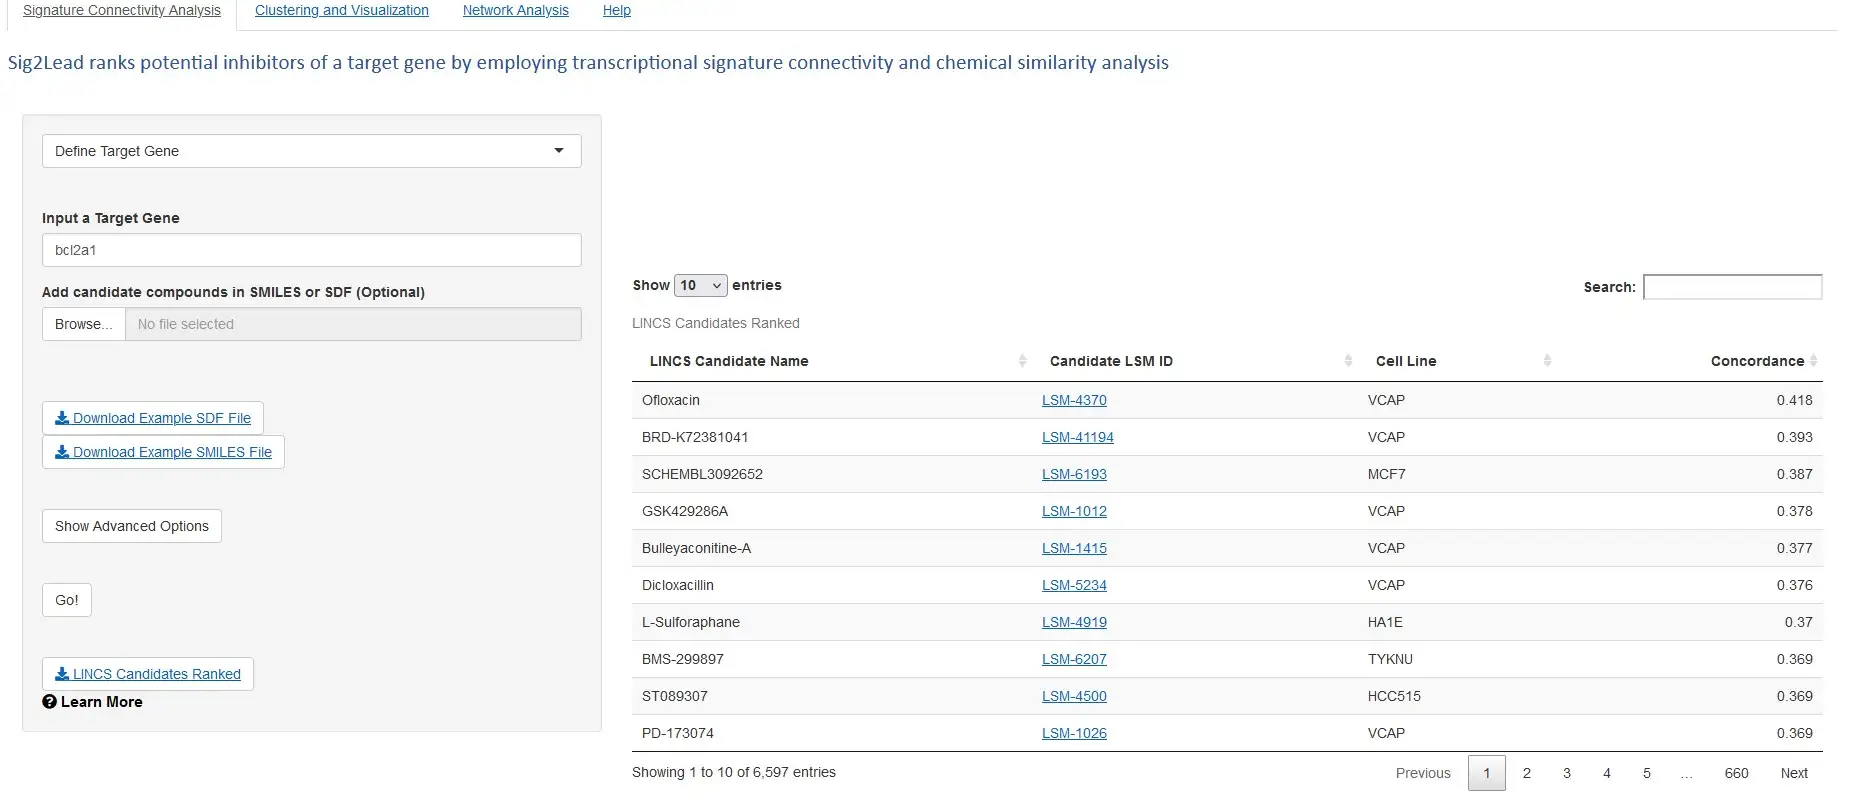The width and height of the screenshot is (1851, 801).
Task: Expand the Define Target Gene dropdown
Action: pos(311,151)
